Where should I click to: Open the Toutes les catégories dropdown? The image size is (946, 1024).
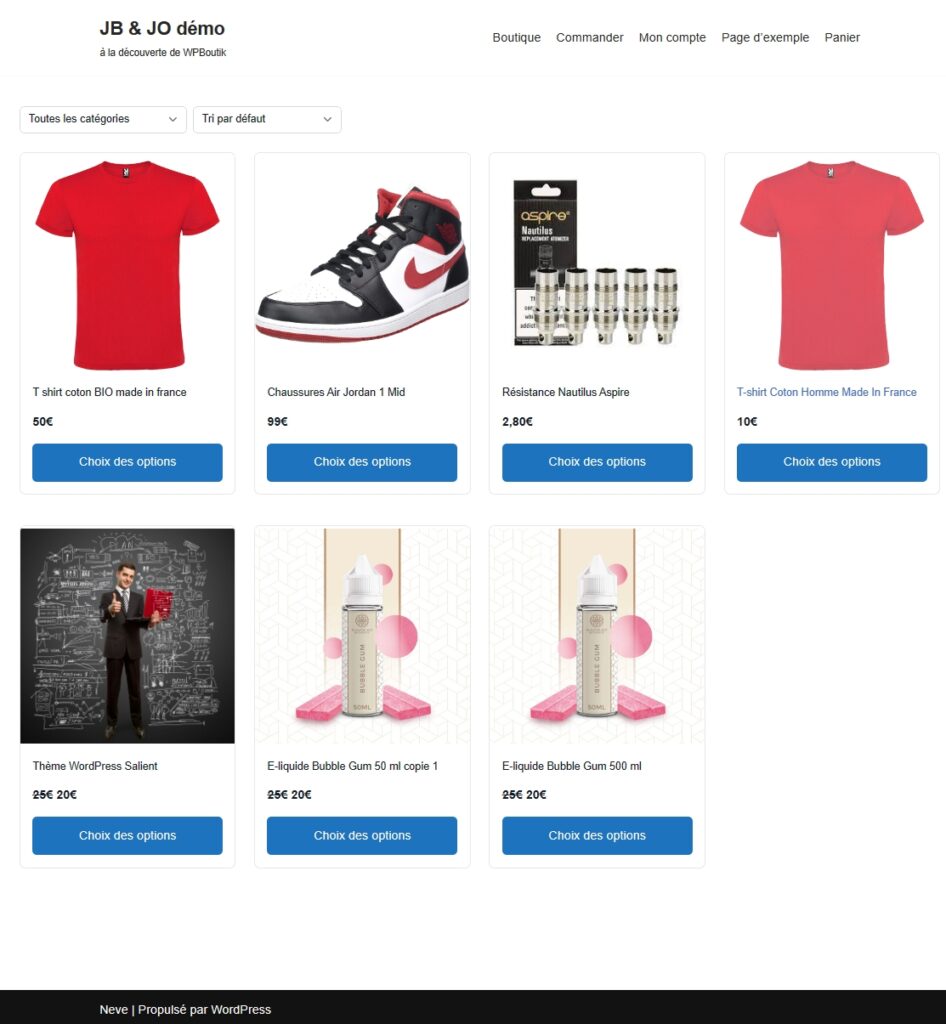[x=103, y=120]
